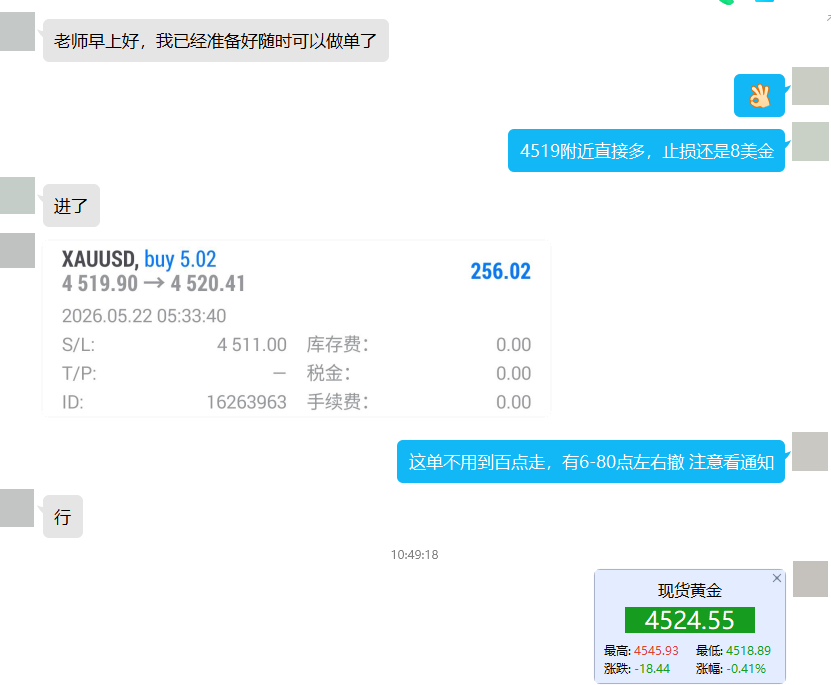Click the green 4524.55 gold price

point(689,620)
